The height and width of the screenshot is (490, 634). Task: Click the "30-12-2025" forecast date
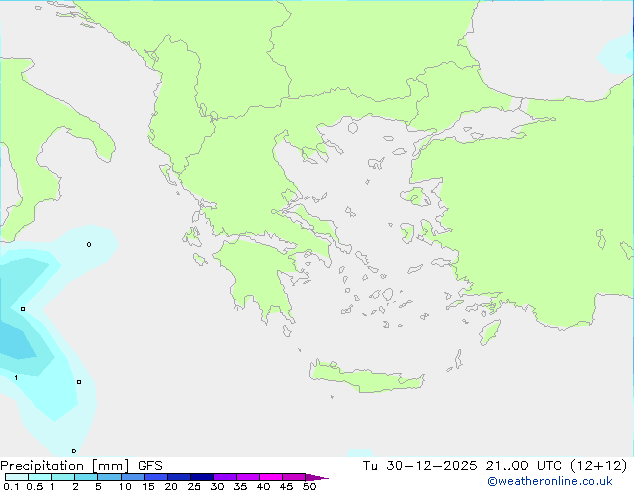(432, 466)
